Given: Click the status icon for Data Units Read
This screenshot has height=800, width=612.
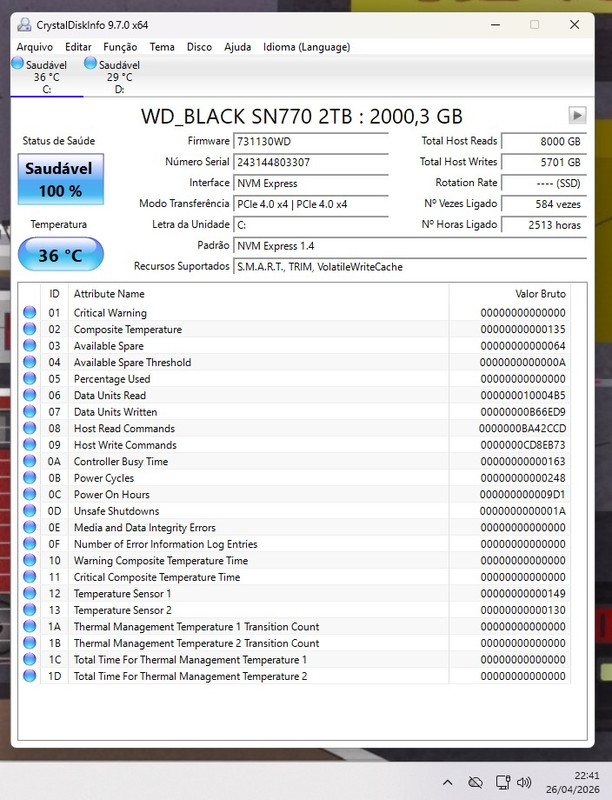Looking at the screenshot, I should 30,395.
